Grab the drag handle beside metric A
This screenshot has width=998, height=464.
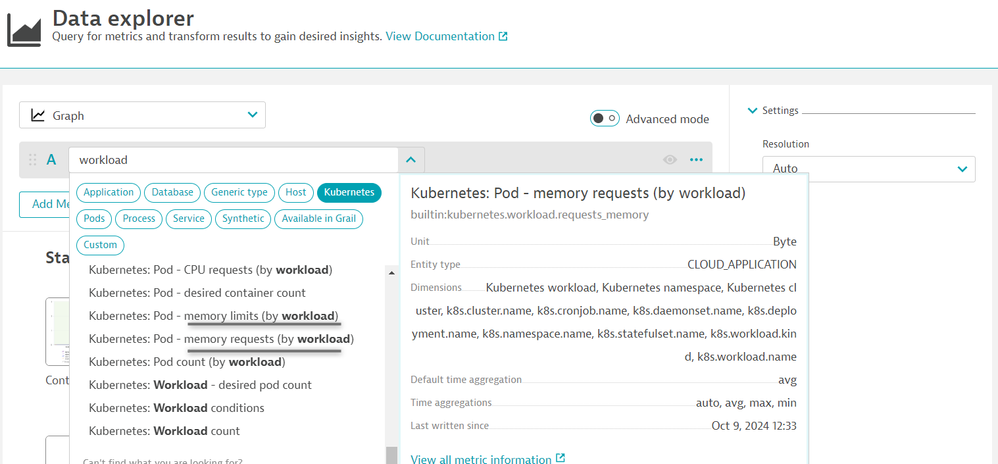pyautogui.click(x=33, y=160)
